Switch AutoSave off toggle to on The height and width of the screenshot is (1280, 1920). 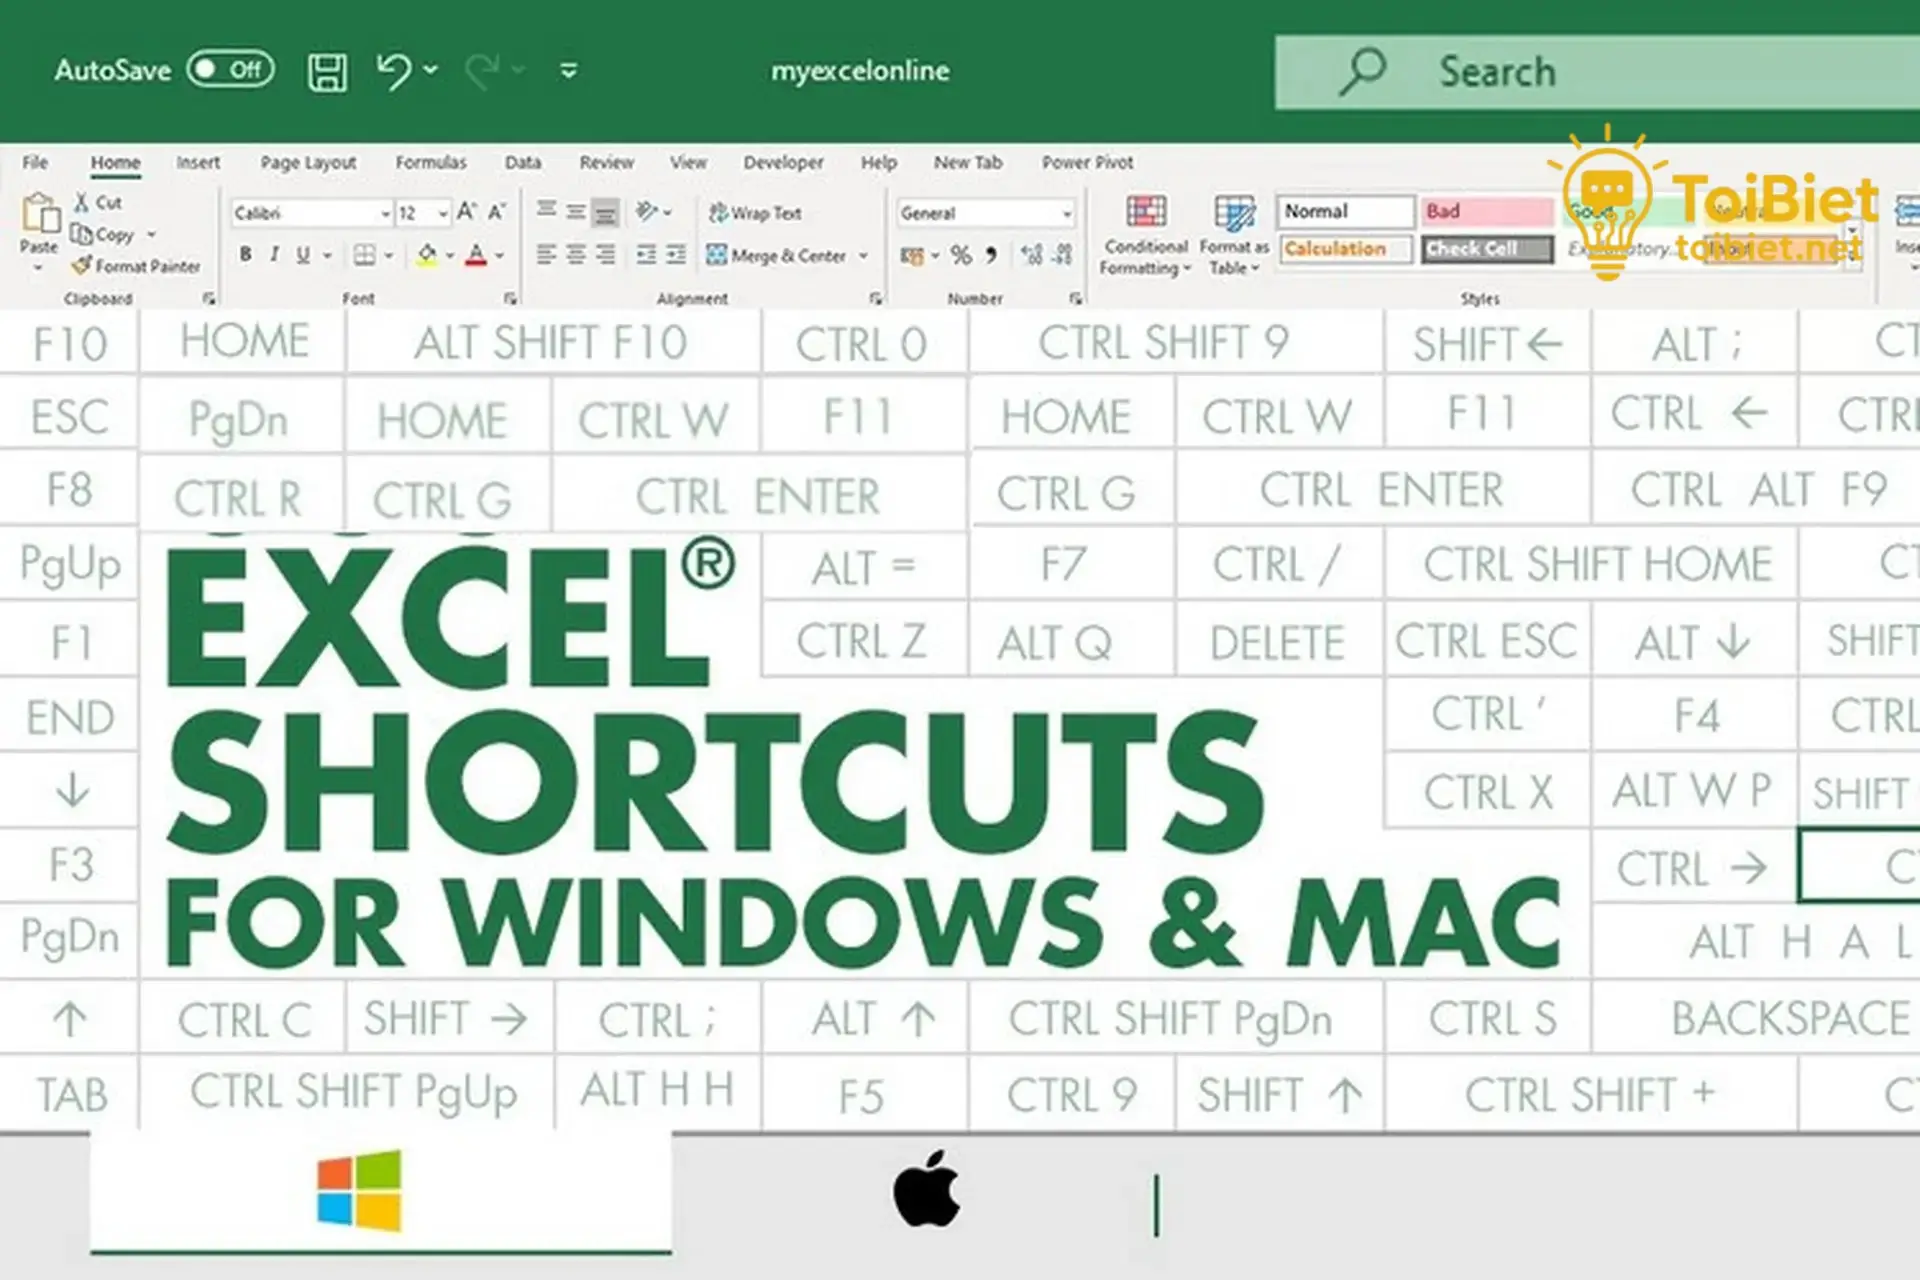coord(229,70)
